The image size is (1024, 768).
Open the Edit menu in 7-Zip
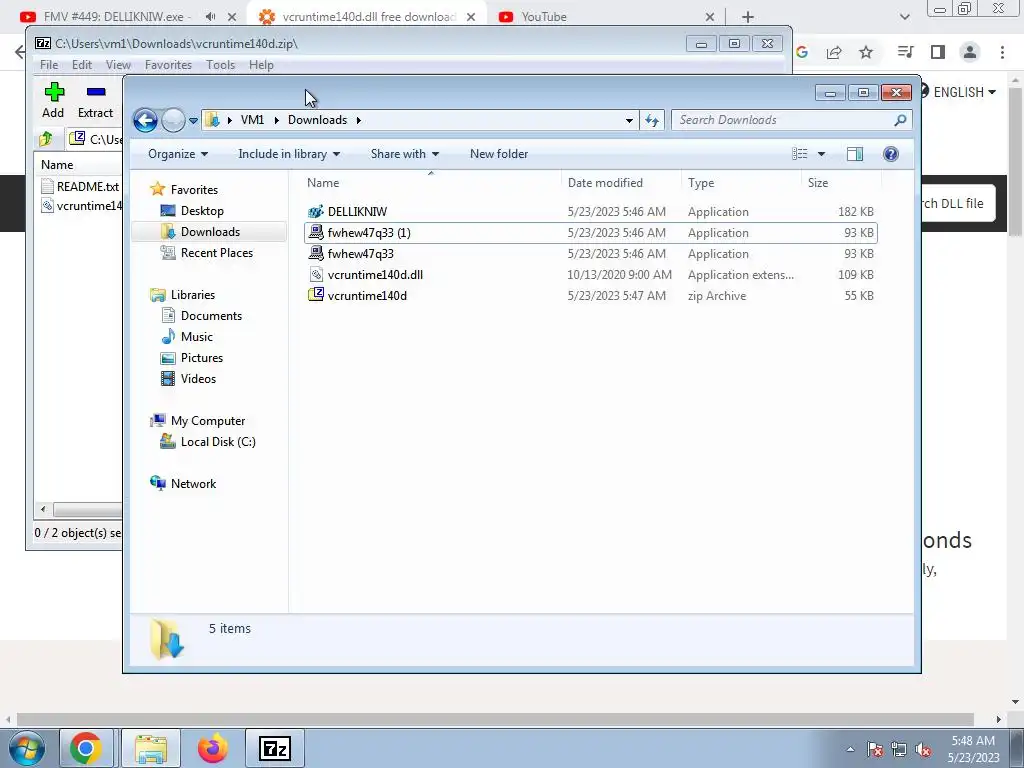(82, 65)
